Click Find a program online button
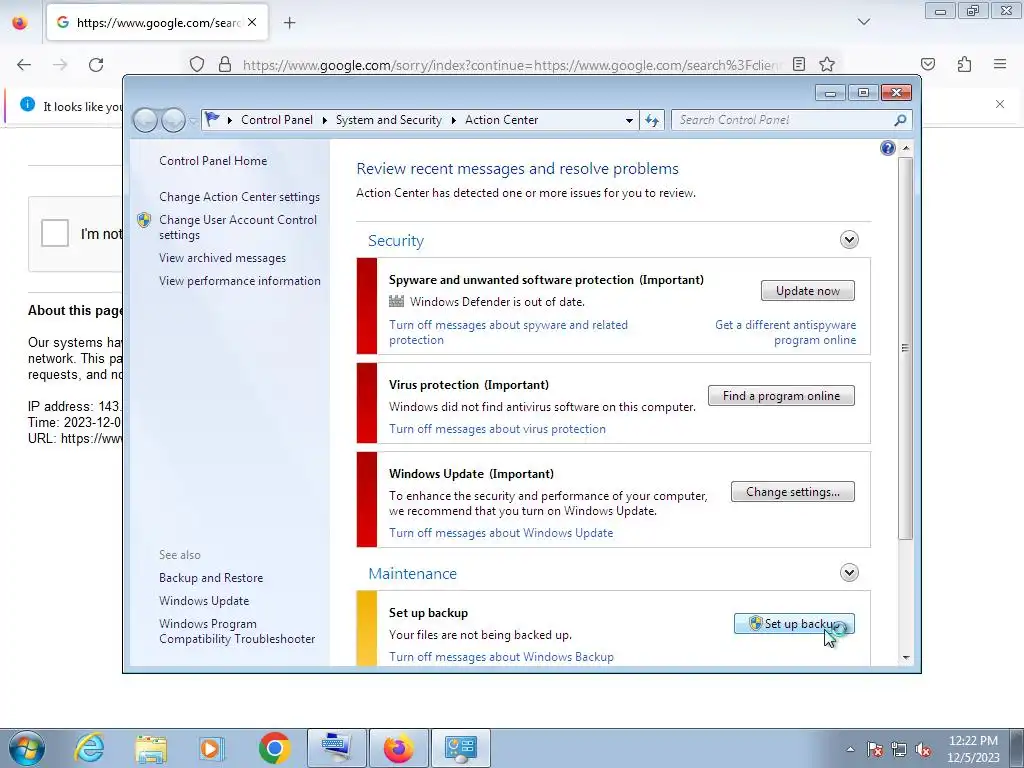Screen dimensions: 1024x768 (x=781, y=396)
